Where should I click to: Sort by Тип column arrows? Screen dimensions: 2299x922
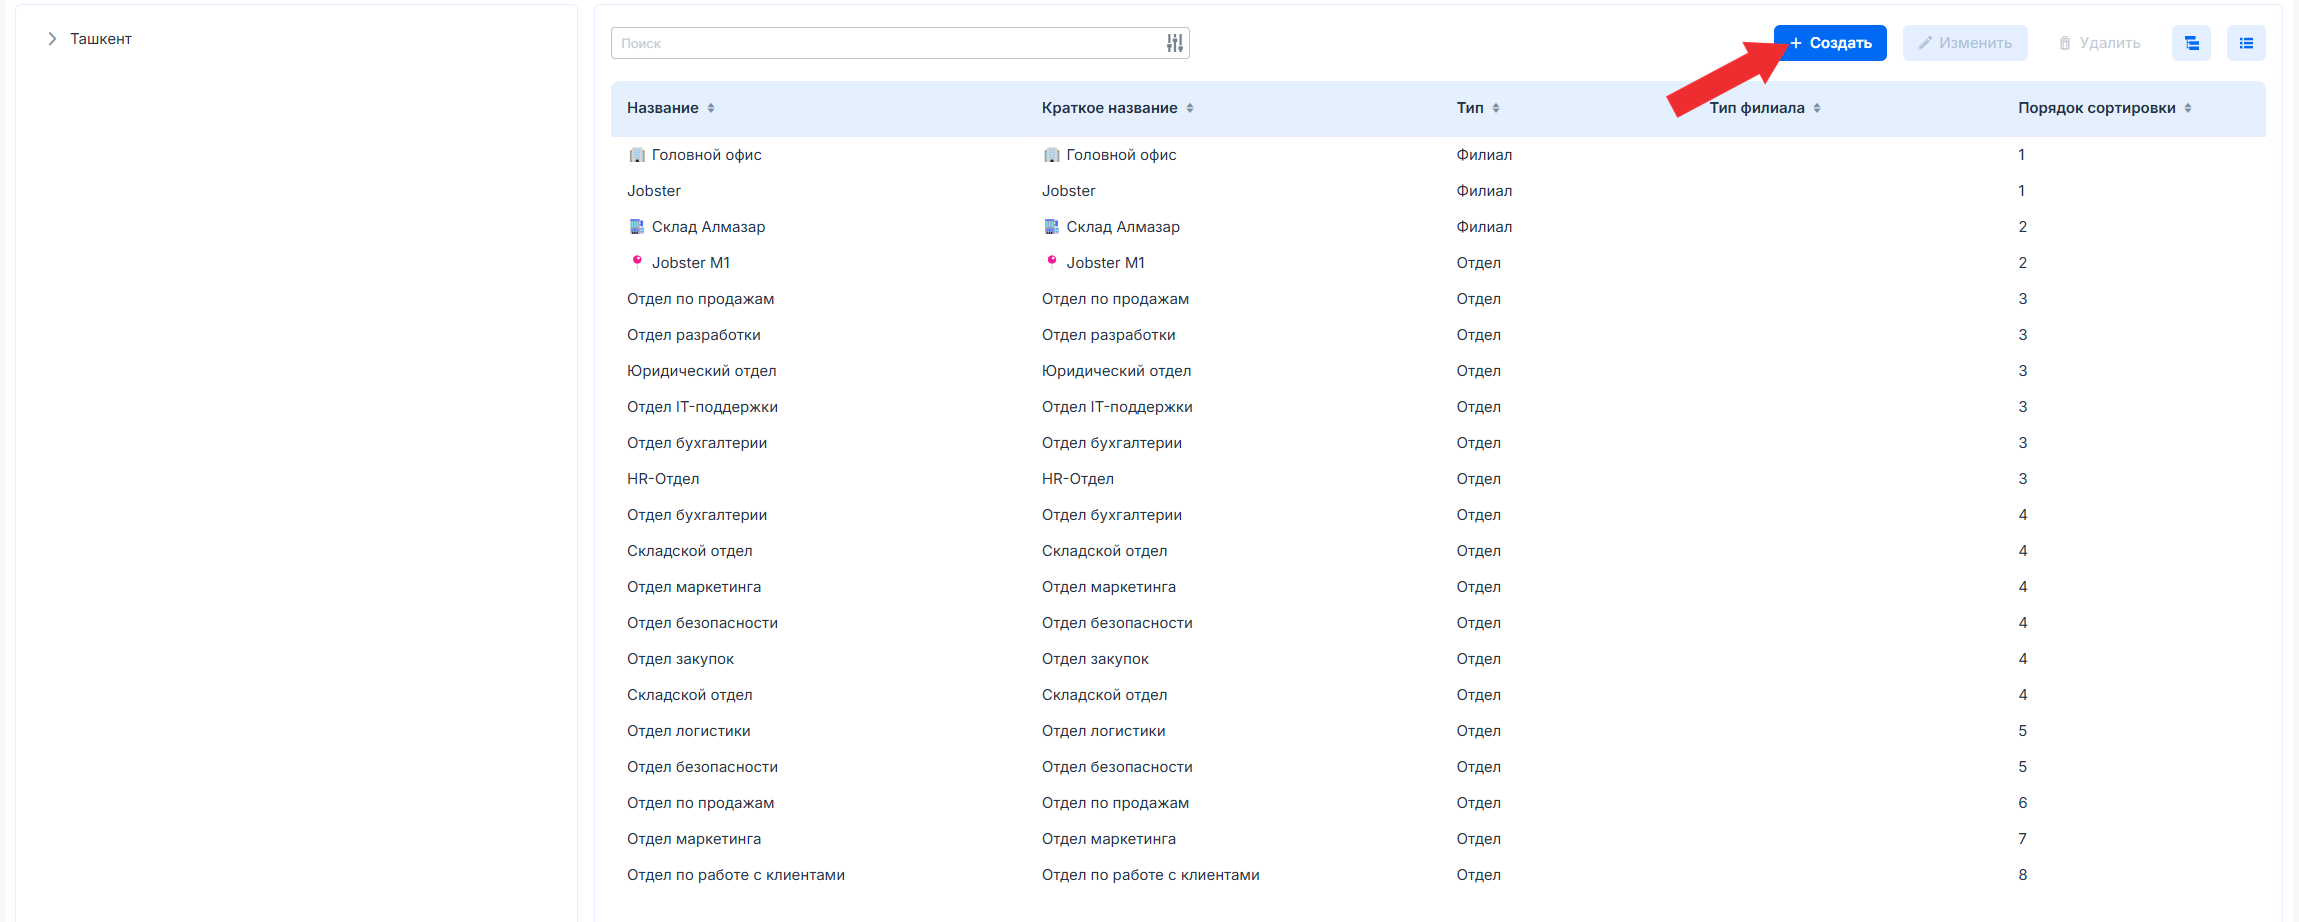tap(1496, 108)
